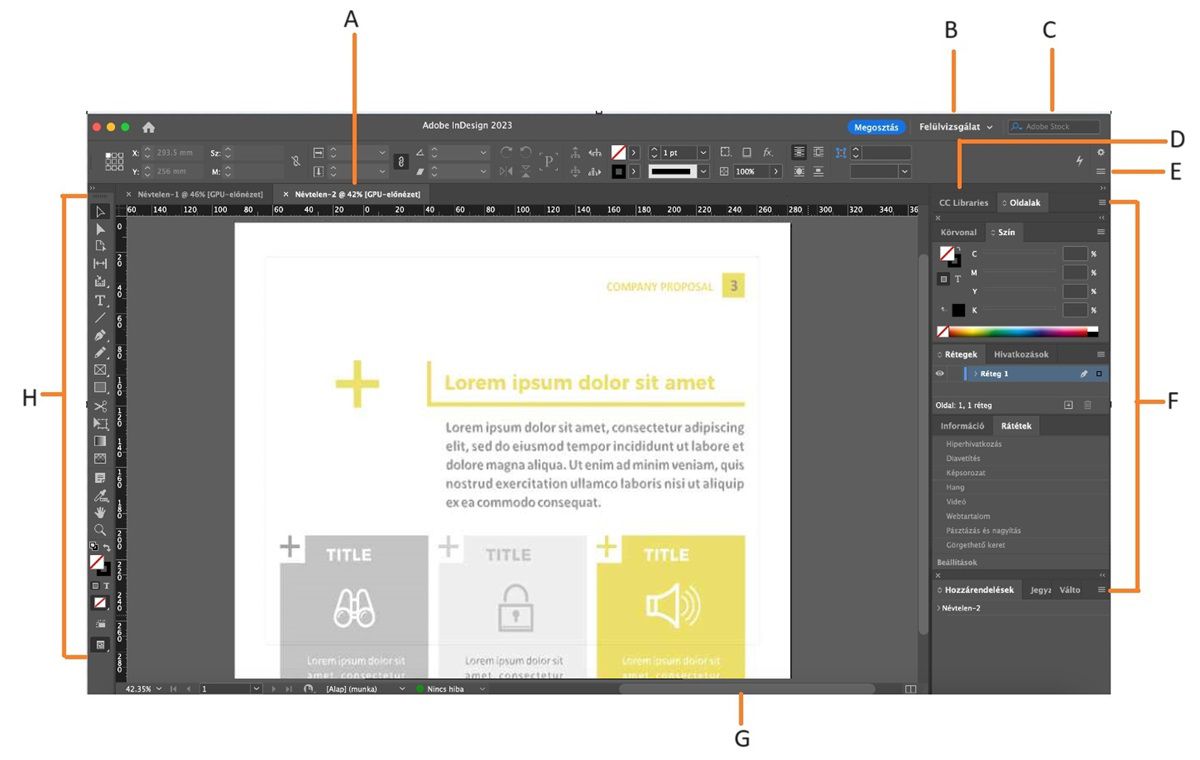Click the reference point locator grid

tap(114, 162)
